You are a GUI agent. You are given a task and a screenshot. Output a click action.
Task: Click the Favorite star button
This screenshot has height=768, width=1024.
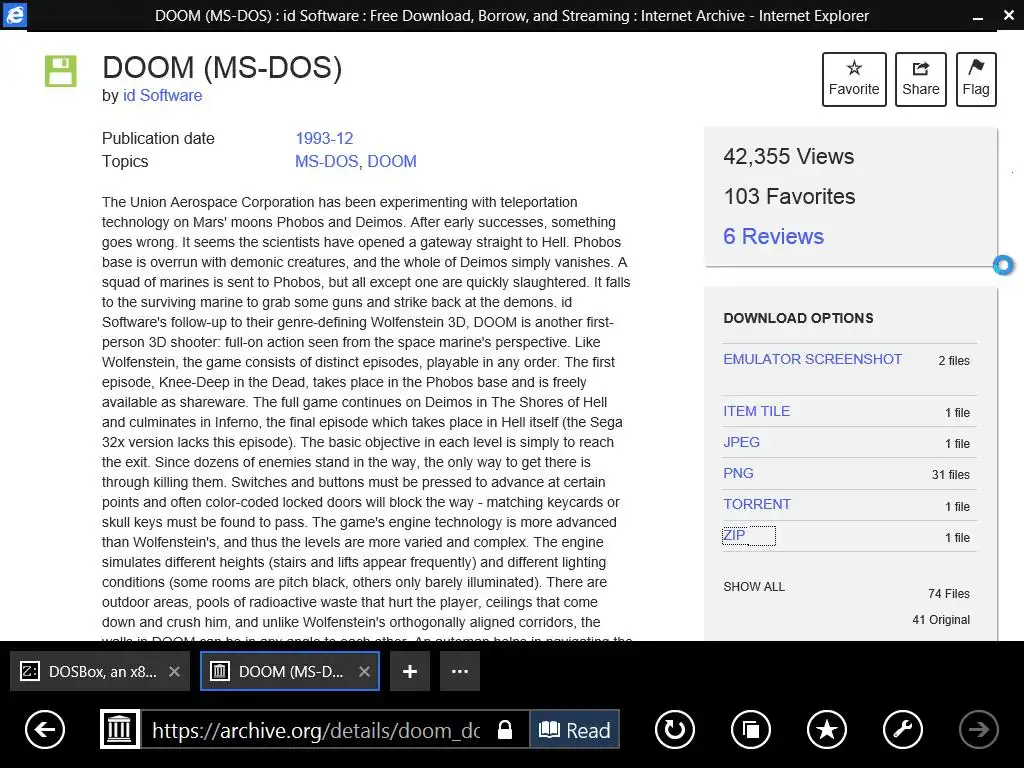point(854,79)
